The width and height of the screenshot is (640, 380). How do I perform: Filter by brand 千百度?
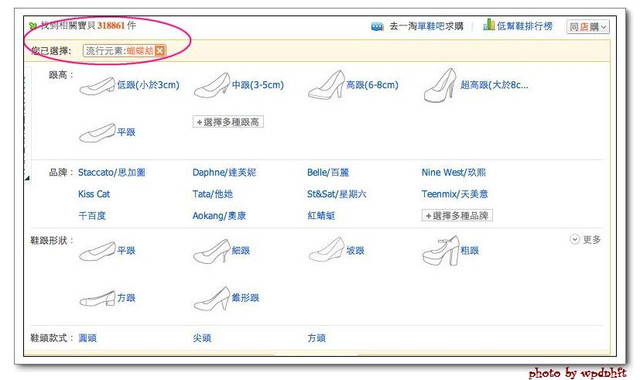point(92,216)
